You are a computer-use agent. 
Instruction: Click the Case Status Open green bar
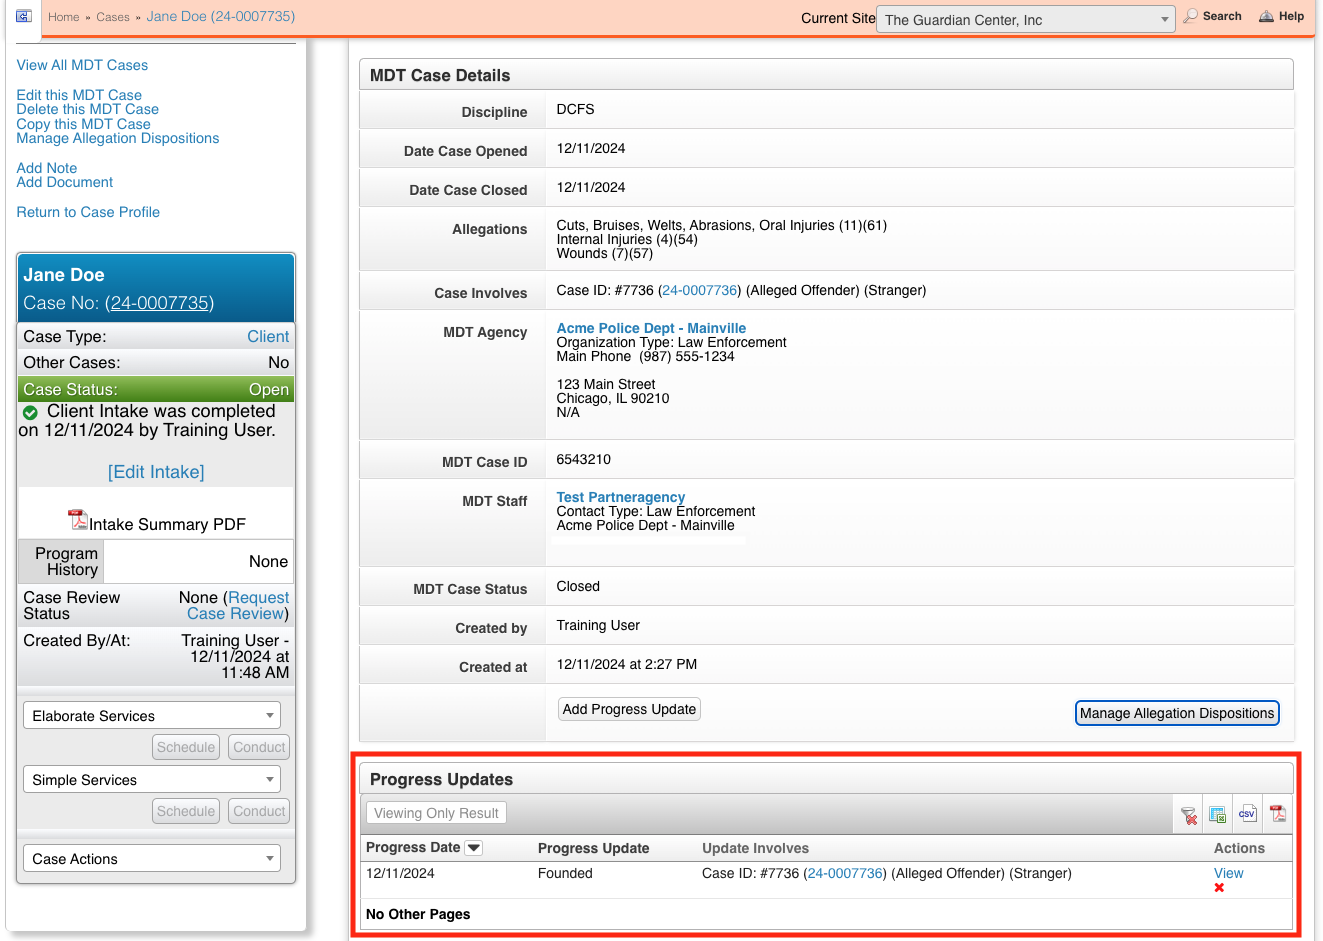coord(156,390)
